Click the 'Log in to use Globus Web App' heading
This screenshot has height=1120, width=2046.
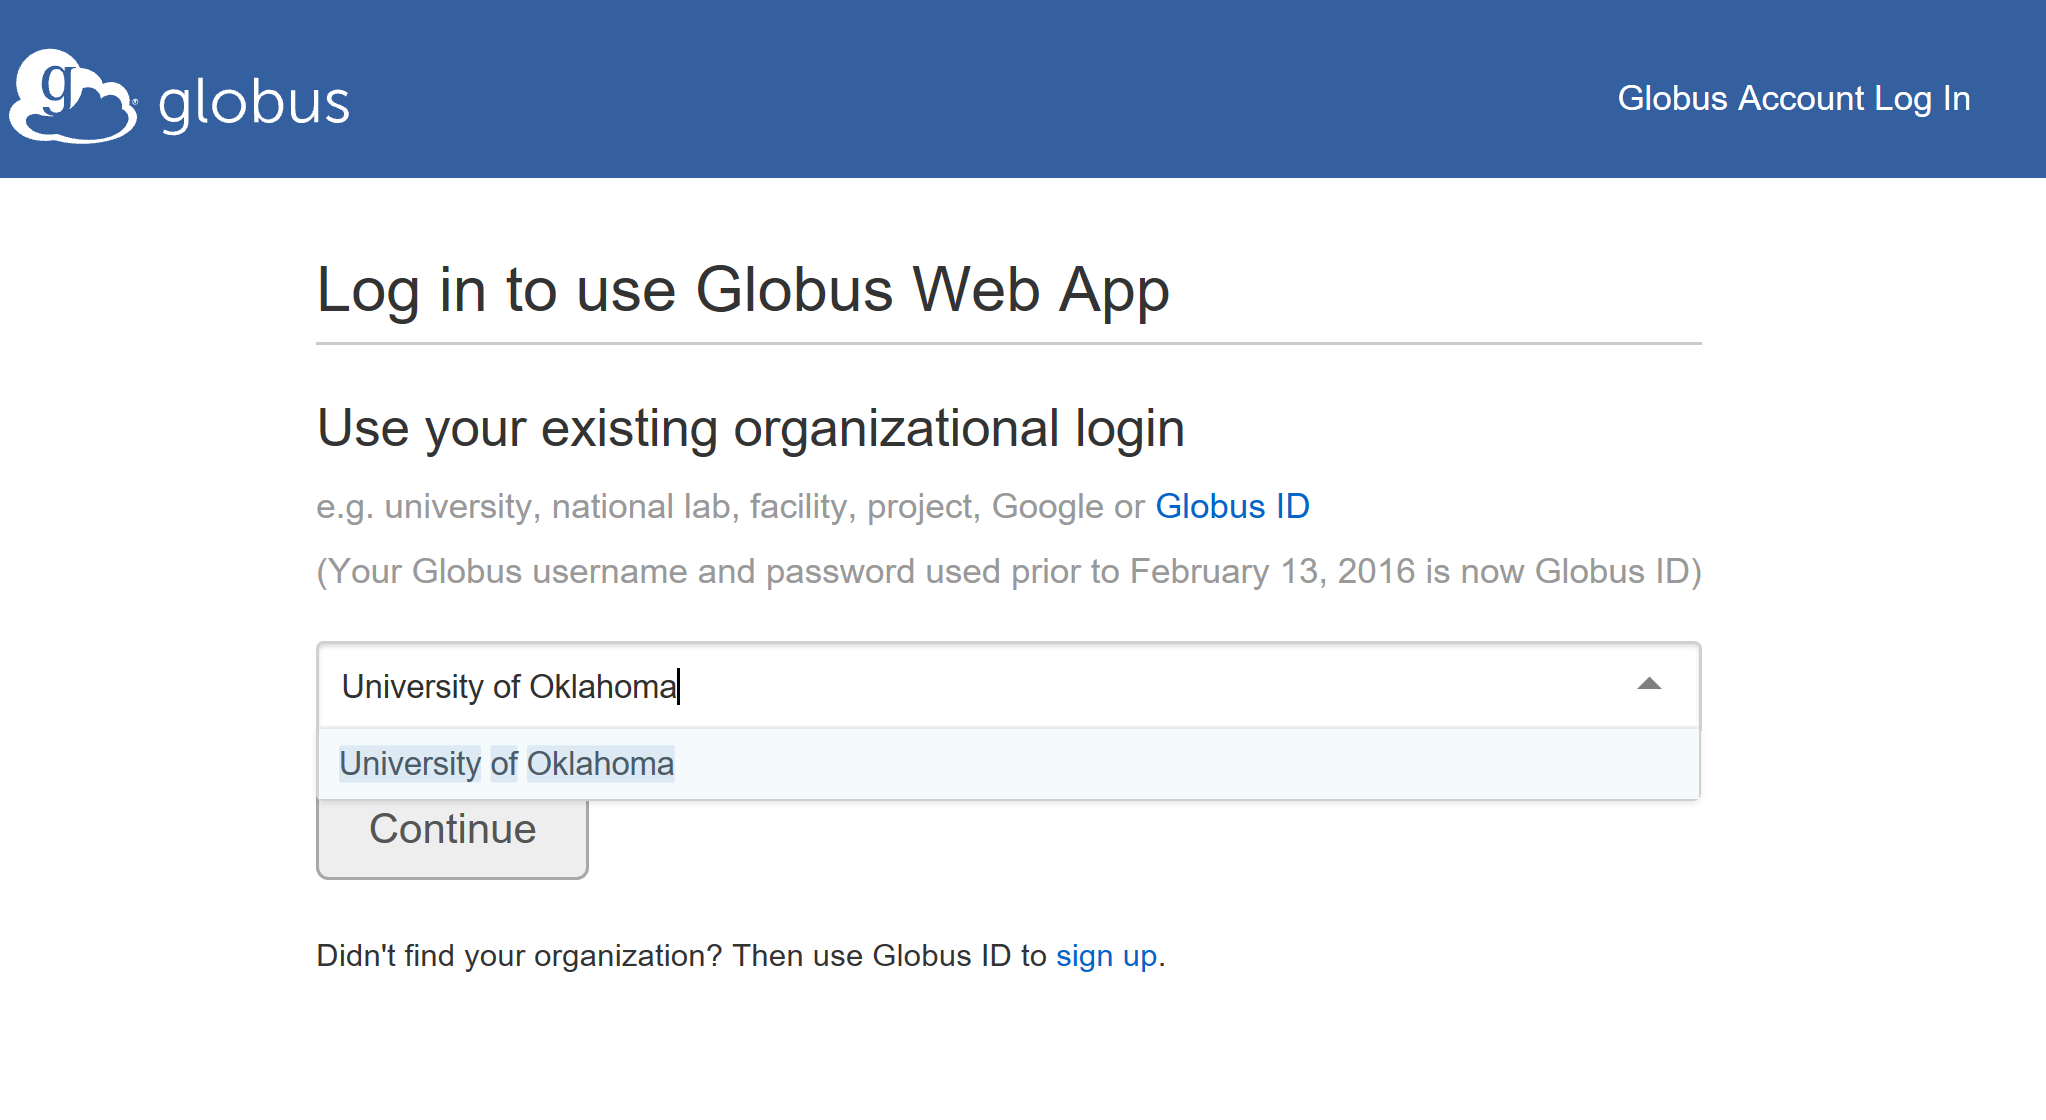point(742,290)
